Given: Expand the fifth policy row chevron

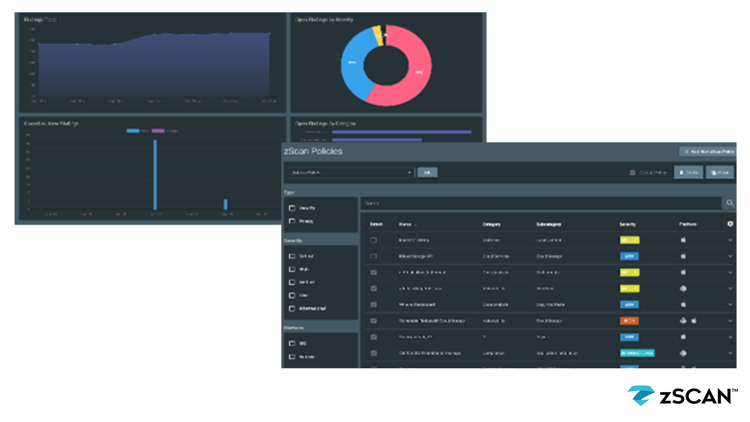Looking at the screenshot, I should click(730, 305).
